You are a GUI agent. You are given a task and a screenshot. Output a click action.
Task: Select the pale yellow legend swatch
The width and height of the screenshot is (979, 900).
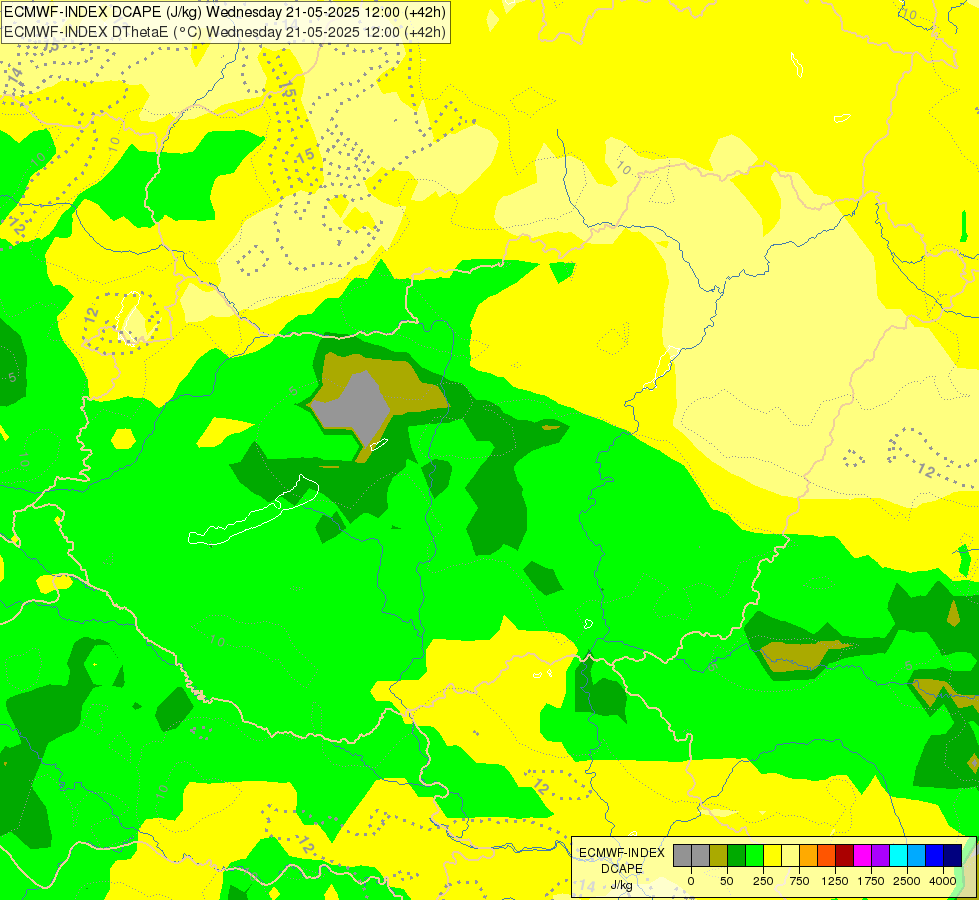click(790, 855)
